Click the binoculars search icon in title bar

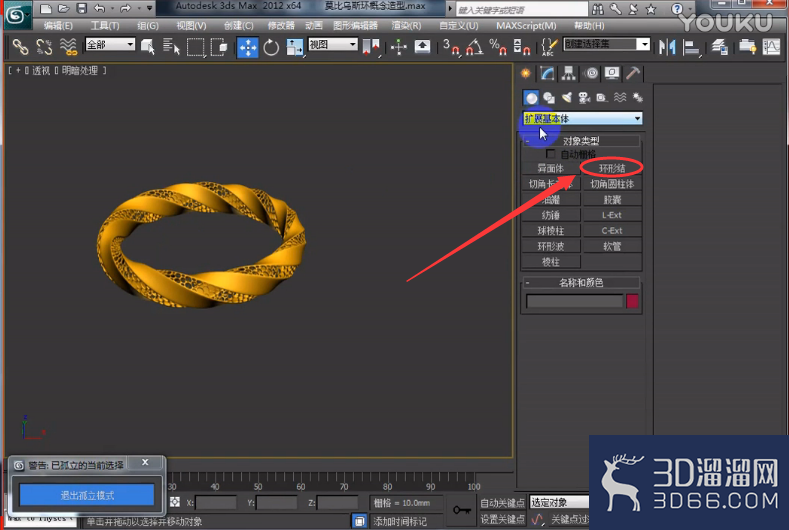pyautogui.click(x=598, y=9)
